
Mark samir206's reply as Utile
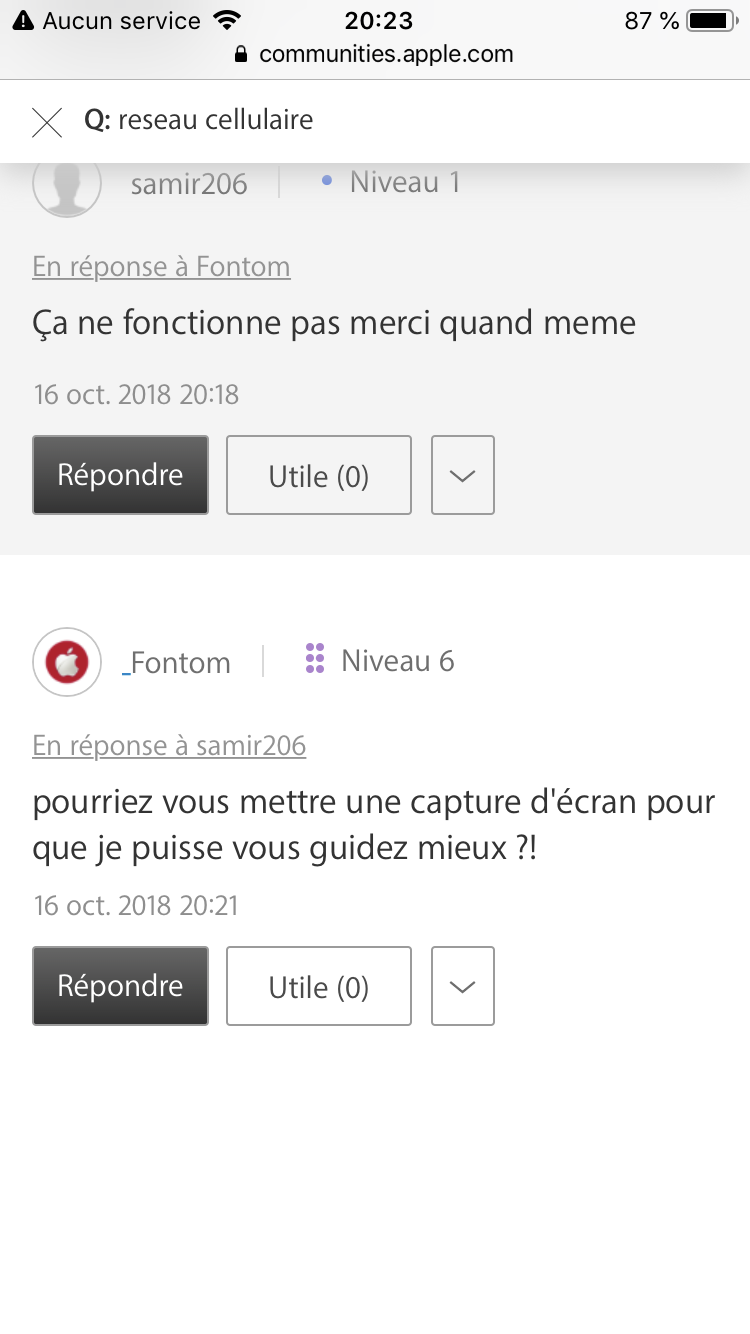[318, 475]
